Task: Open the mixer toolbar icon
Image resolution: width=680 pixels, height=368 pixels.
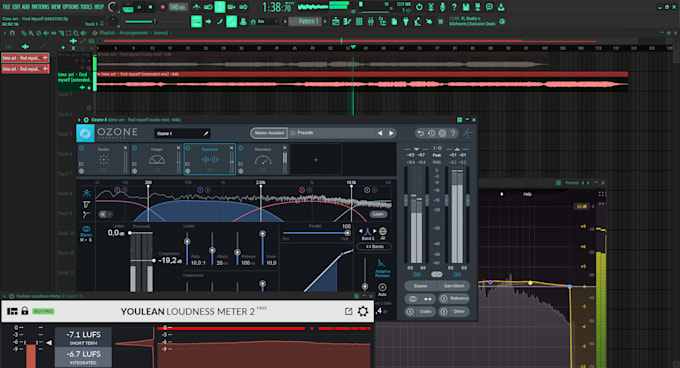Action: click(x=371, y=21)
